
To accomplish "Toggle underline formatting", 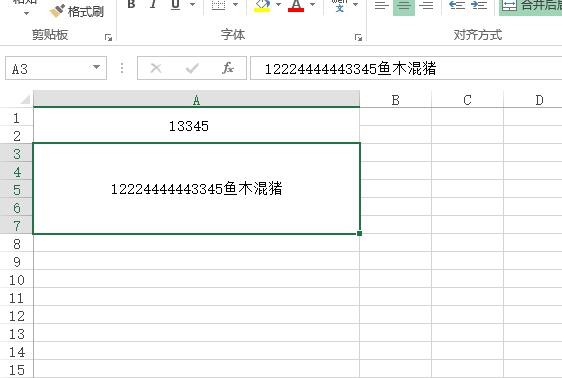I will pos(175,5).
